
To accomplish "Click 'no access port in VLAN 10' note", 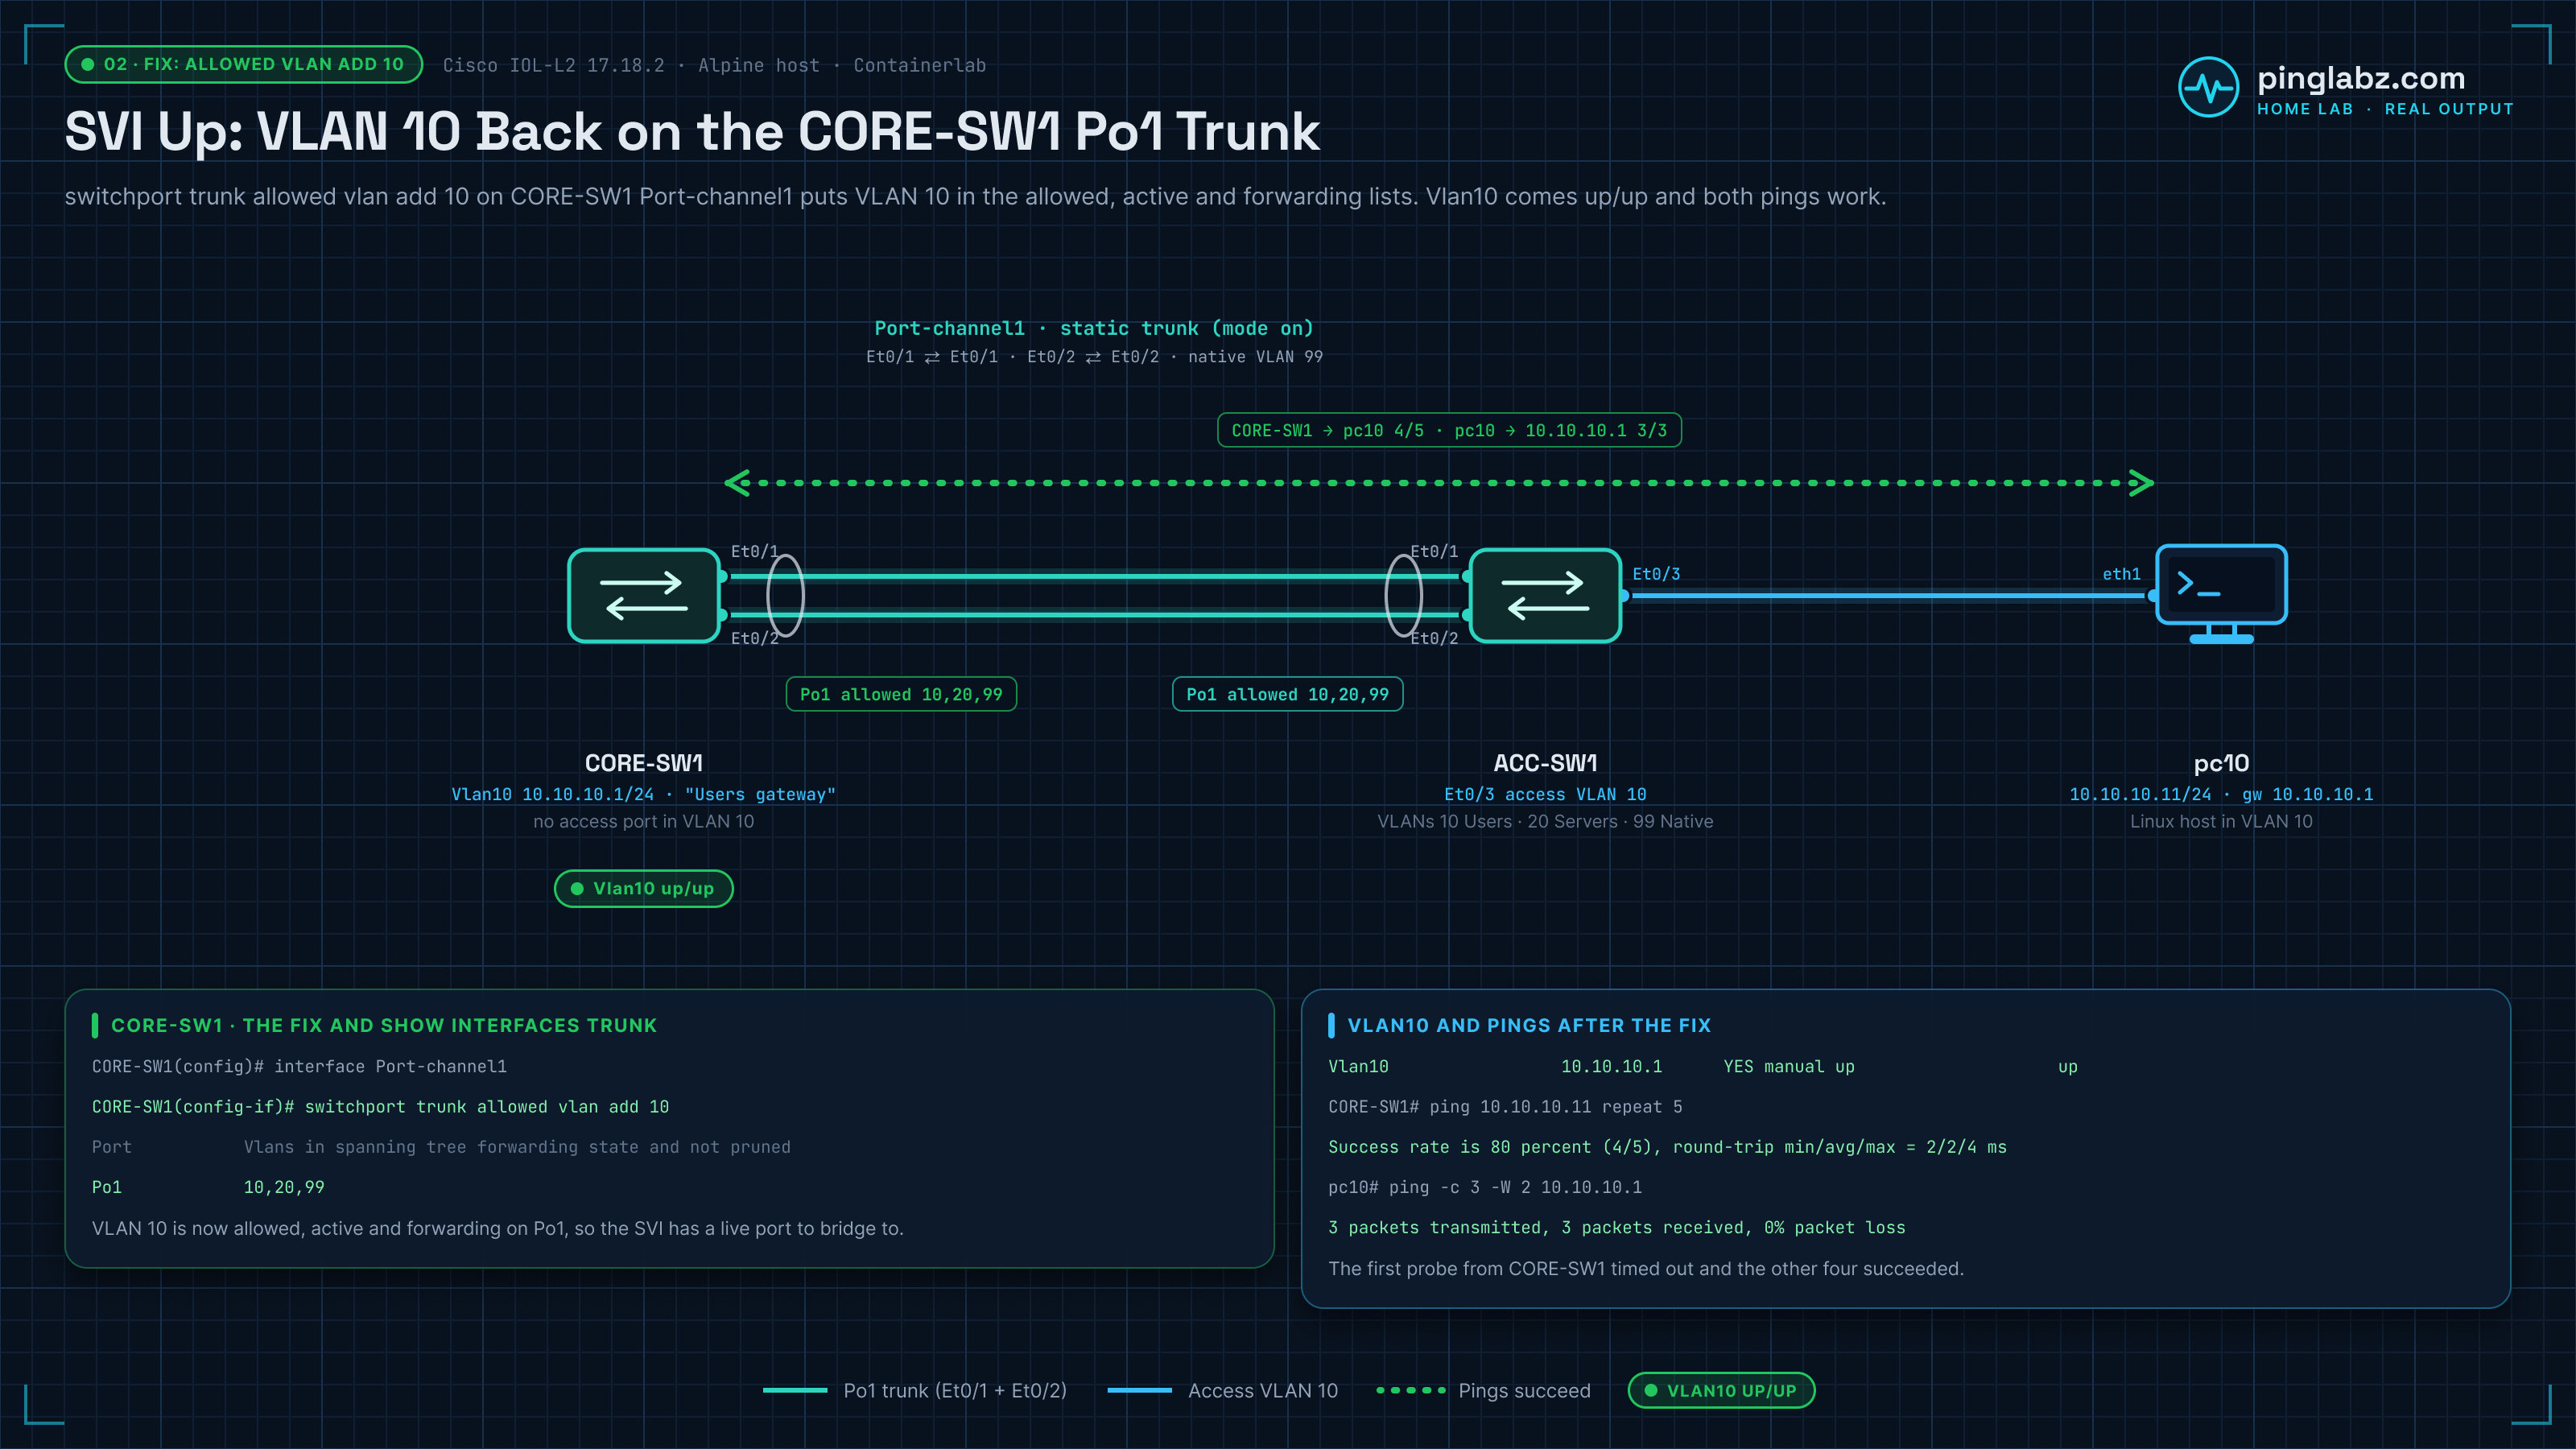I will tap(643, 821).
